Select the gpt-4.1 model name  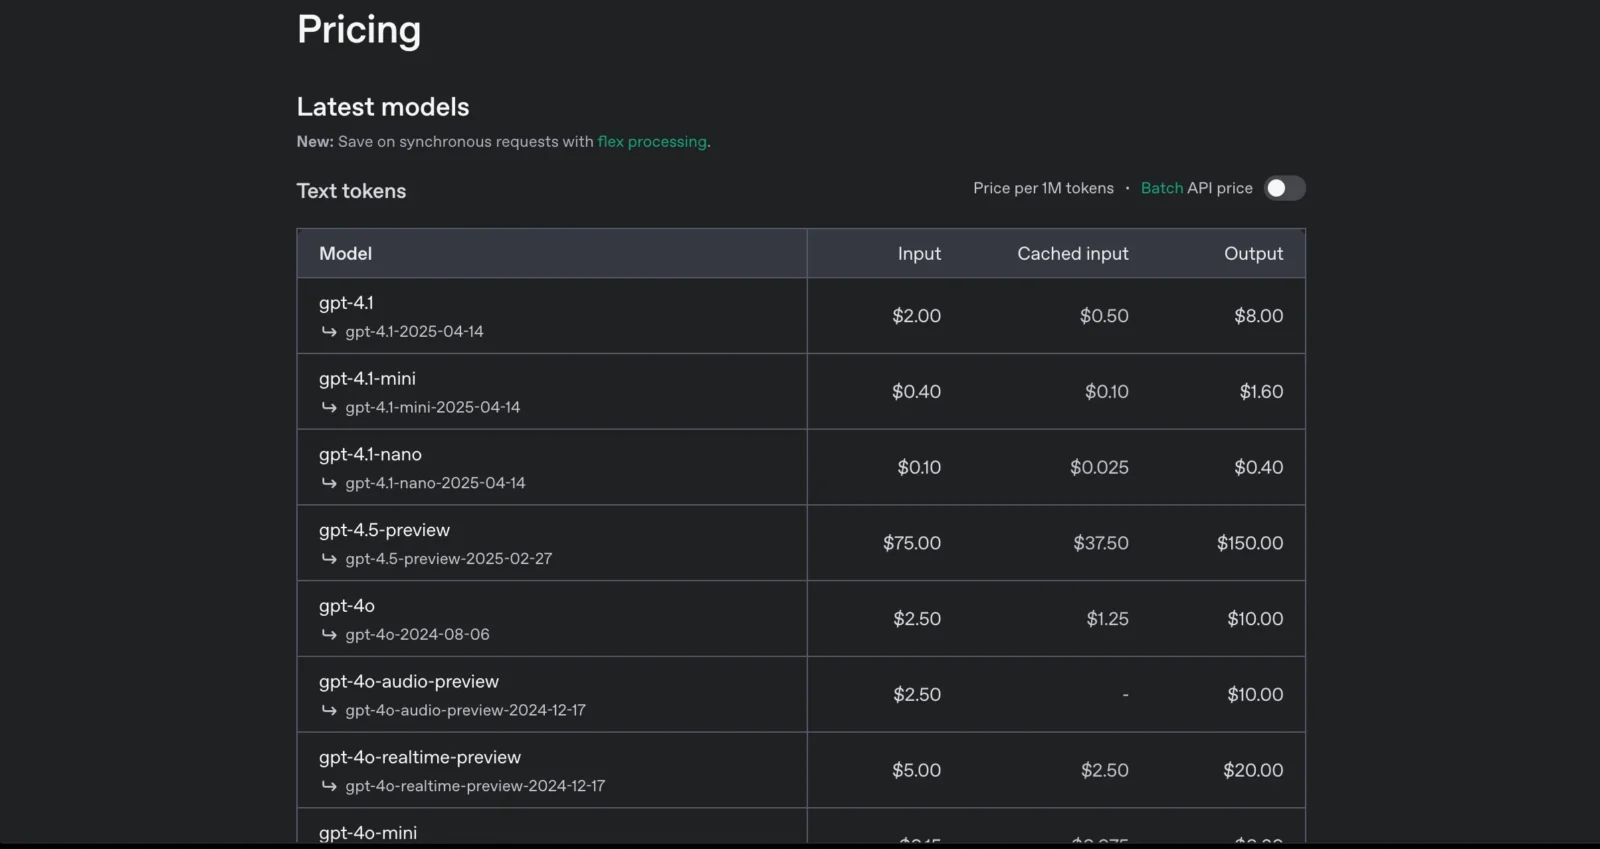[x=346, y=303]
